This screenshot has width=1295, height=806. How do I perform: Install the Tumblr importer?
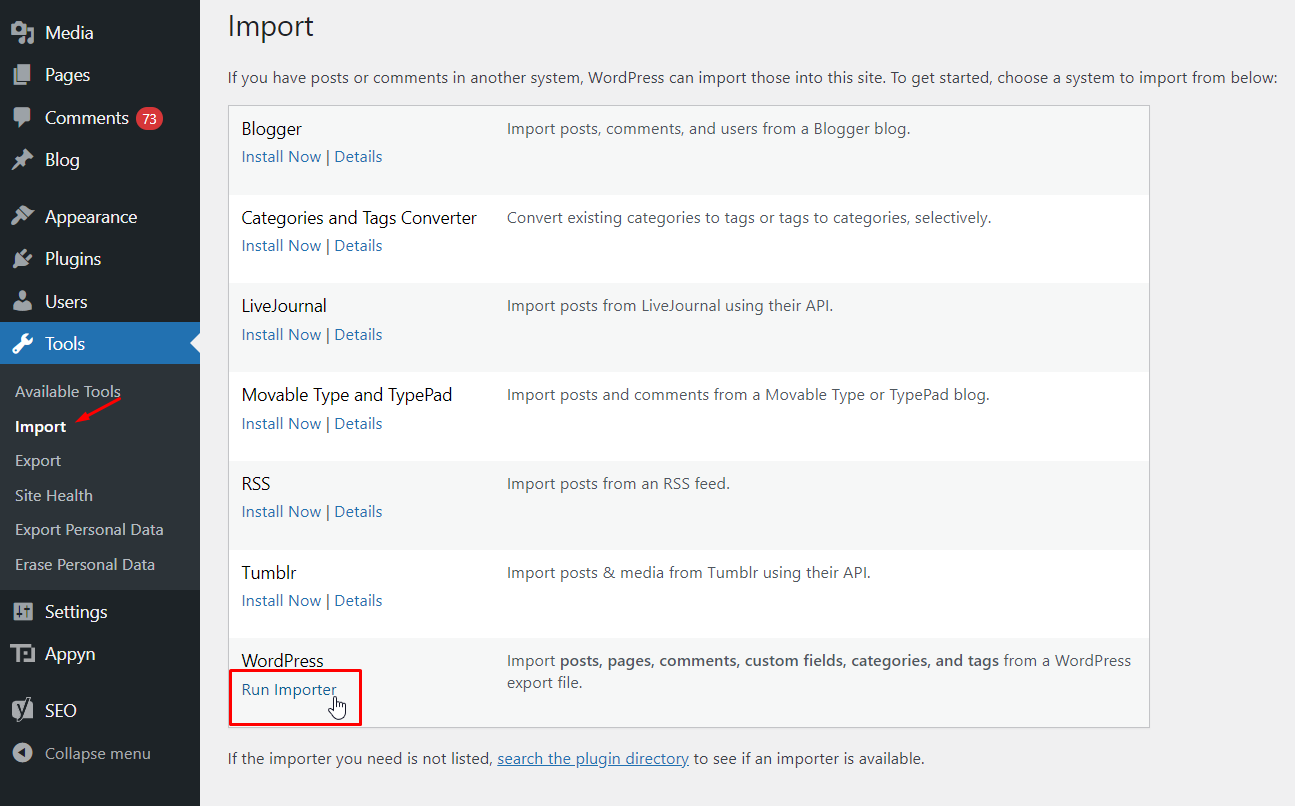pos(282,601)
